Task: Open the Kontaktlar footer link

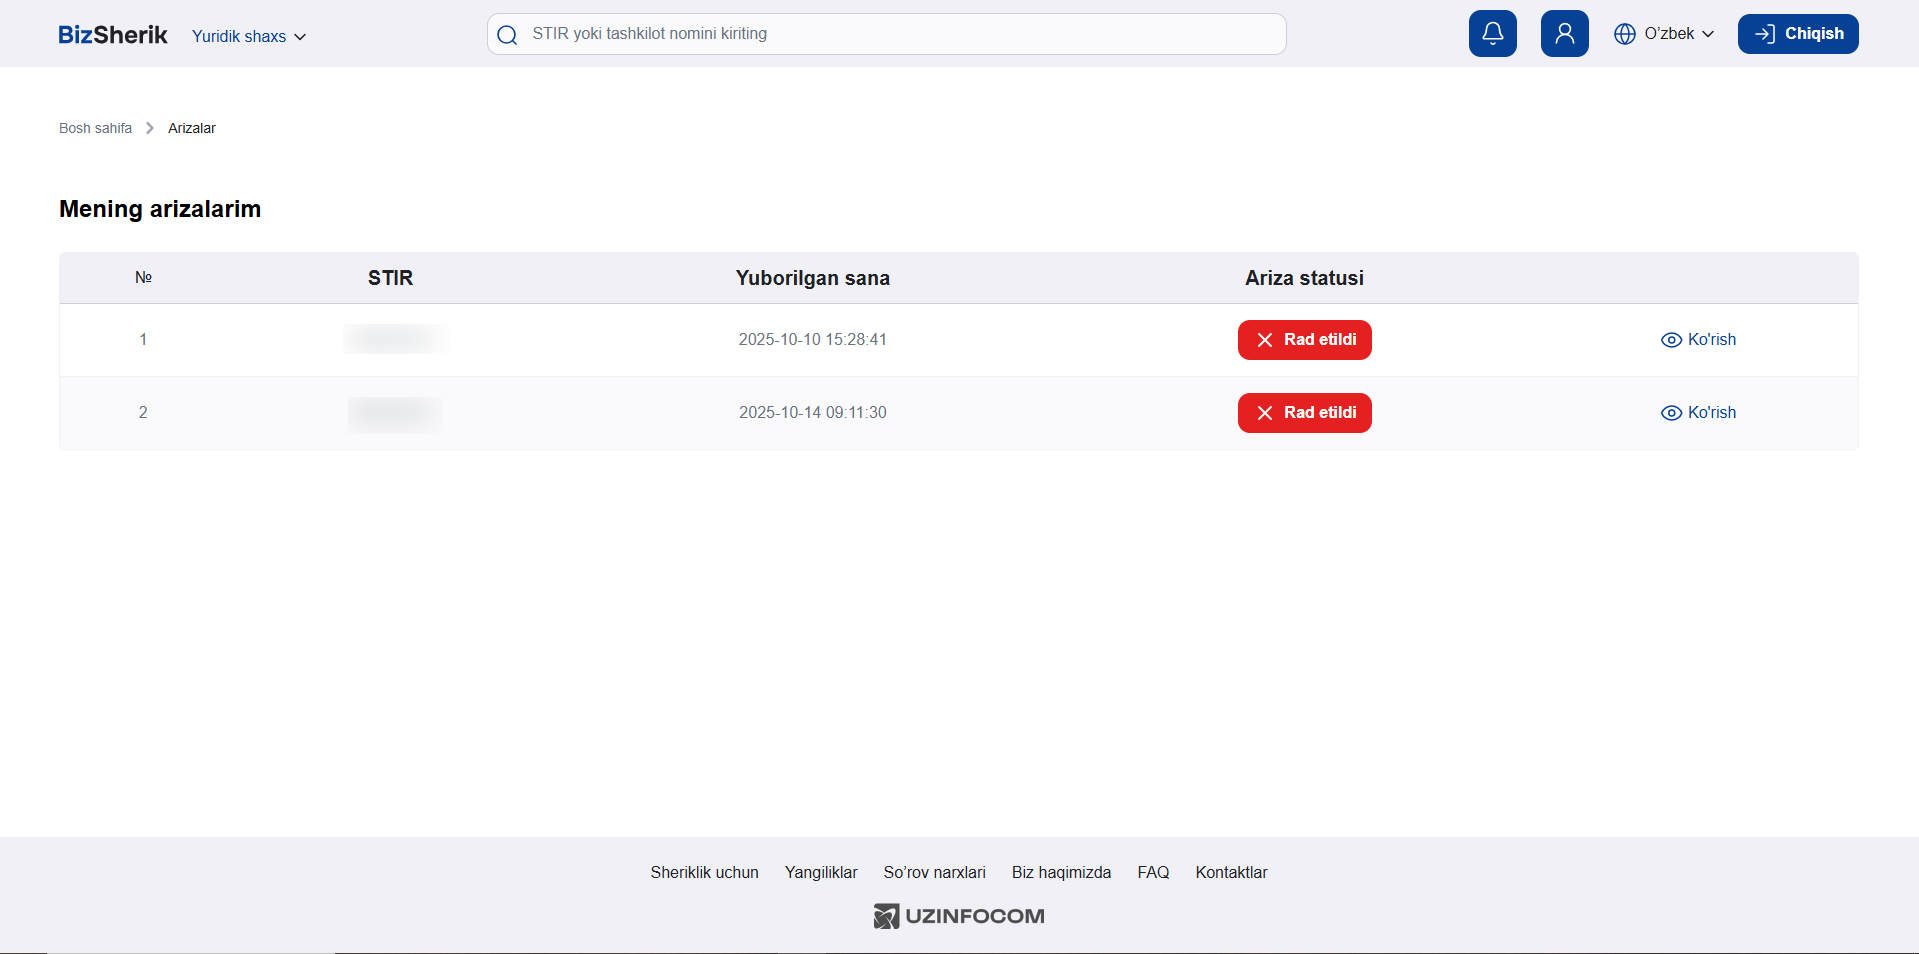Action: 1231,872
